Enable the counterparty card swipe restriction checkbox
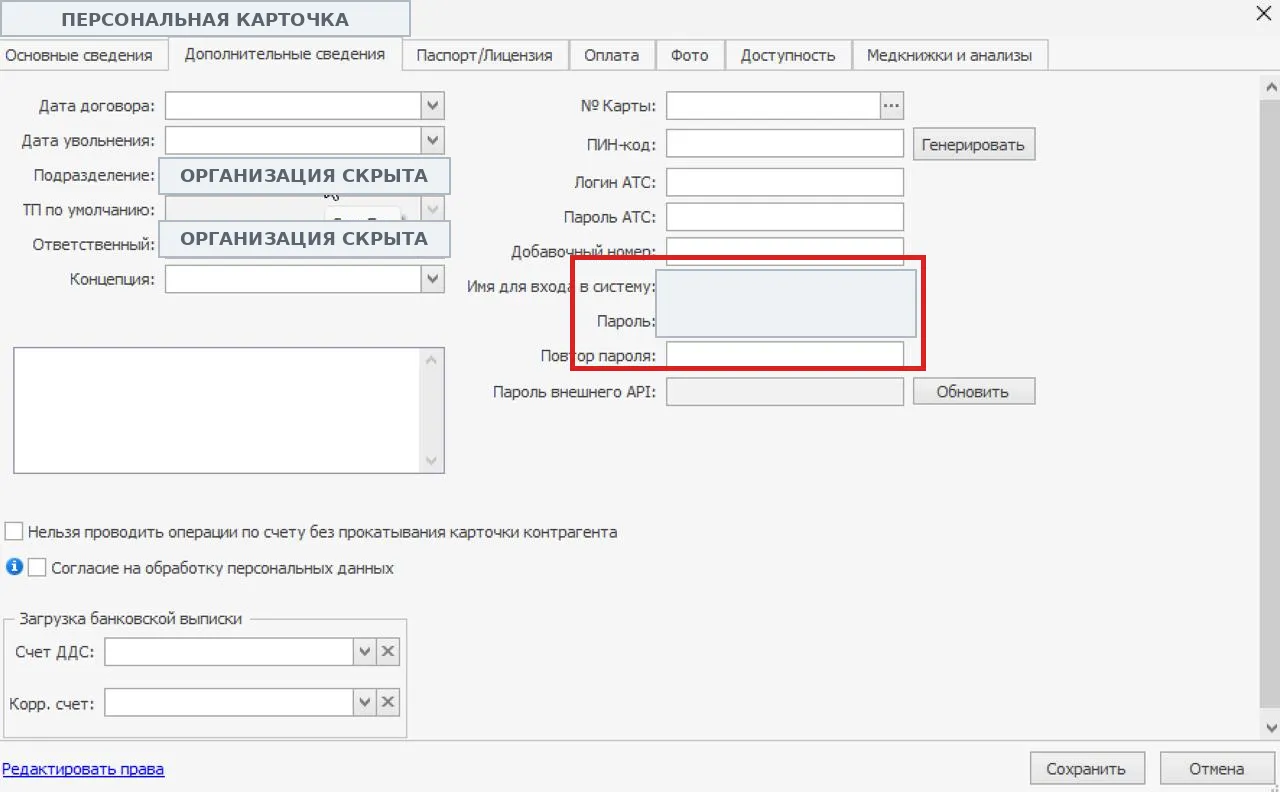 [14, 531]
